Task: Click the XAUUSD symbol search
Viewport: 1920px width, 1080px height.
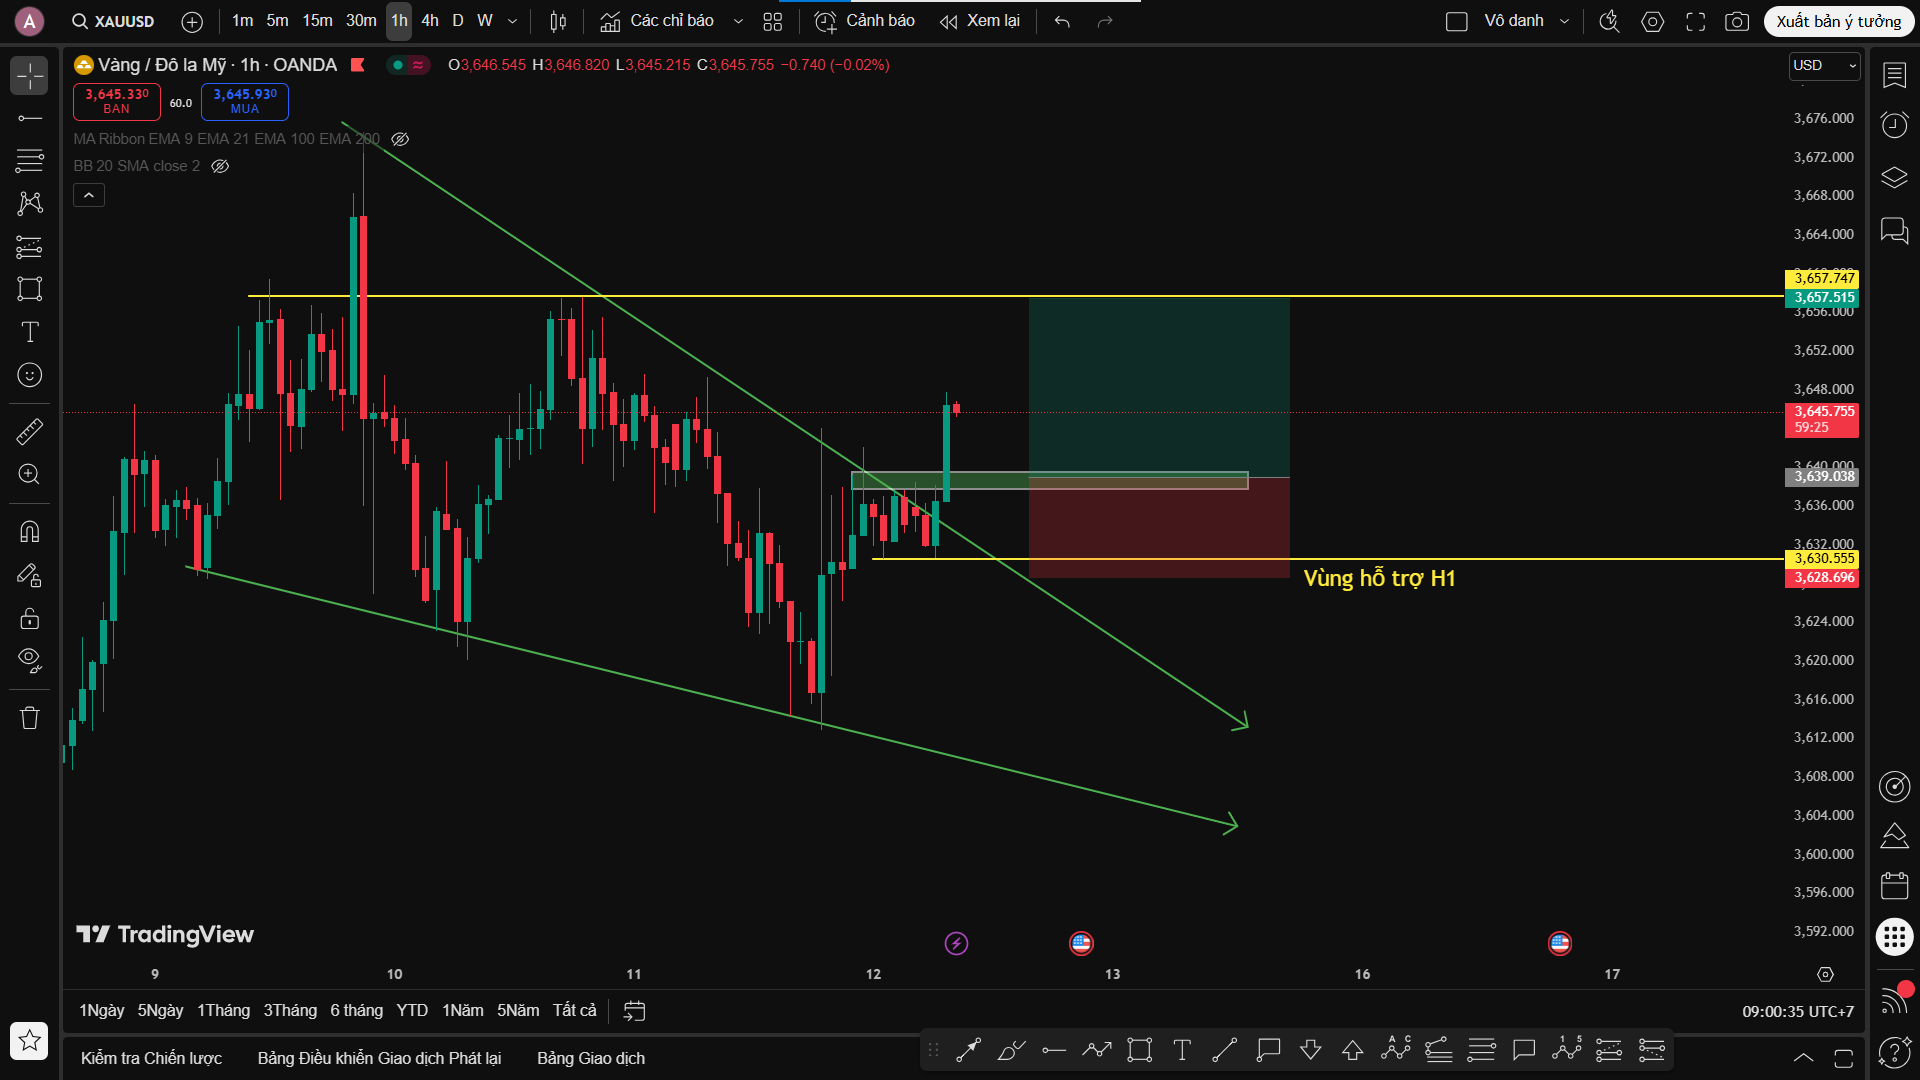Action: tap(113, 21)
